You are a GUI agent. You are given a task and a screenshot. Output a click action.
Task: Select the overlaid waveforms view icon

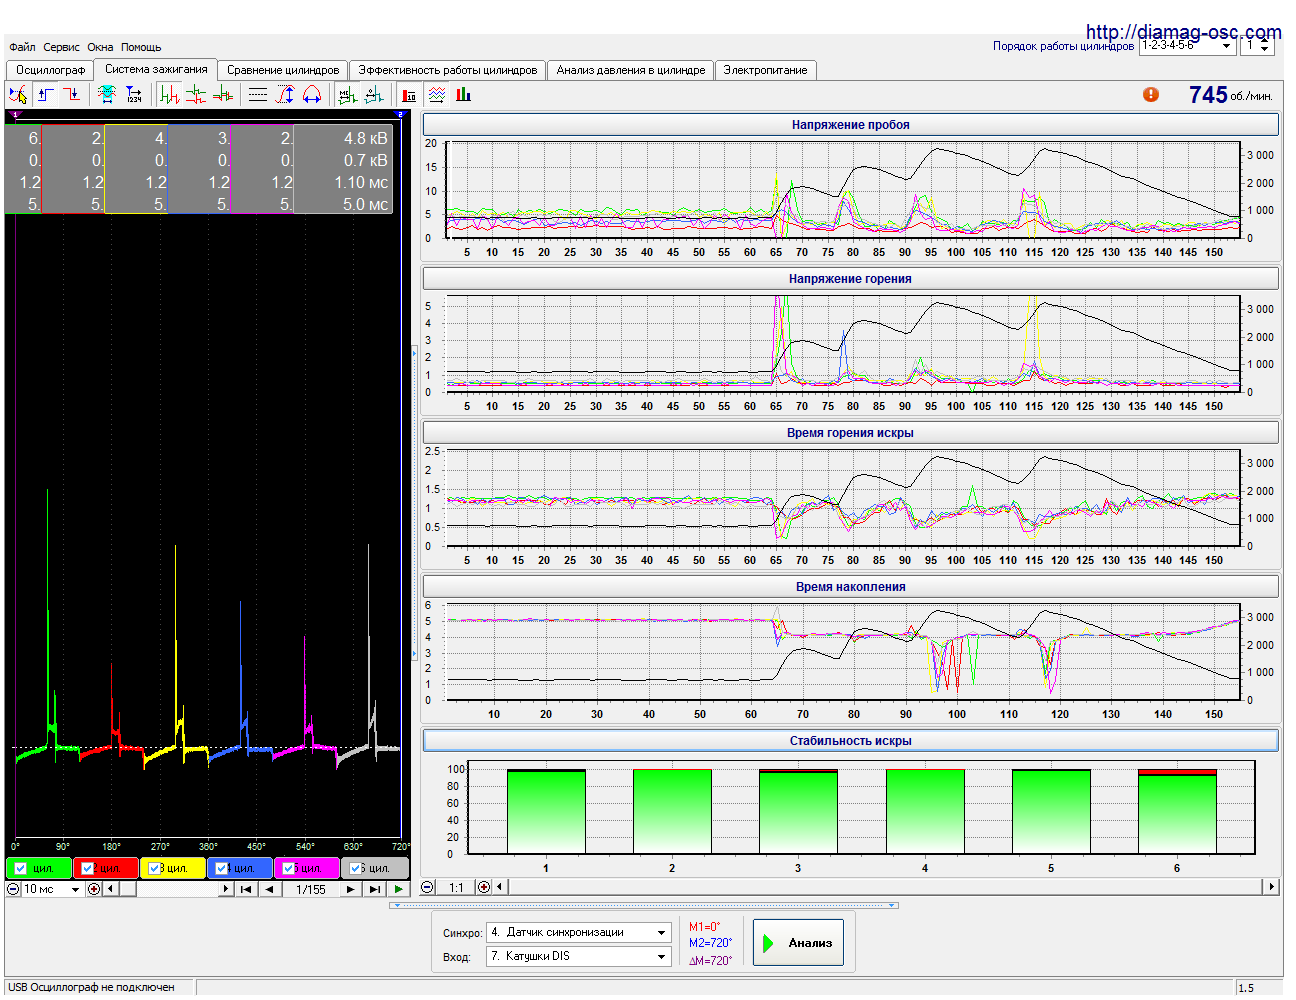(x=223, y=95)
